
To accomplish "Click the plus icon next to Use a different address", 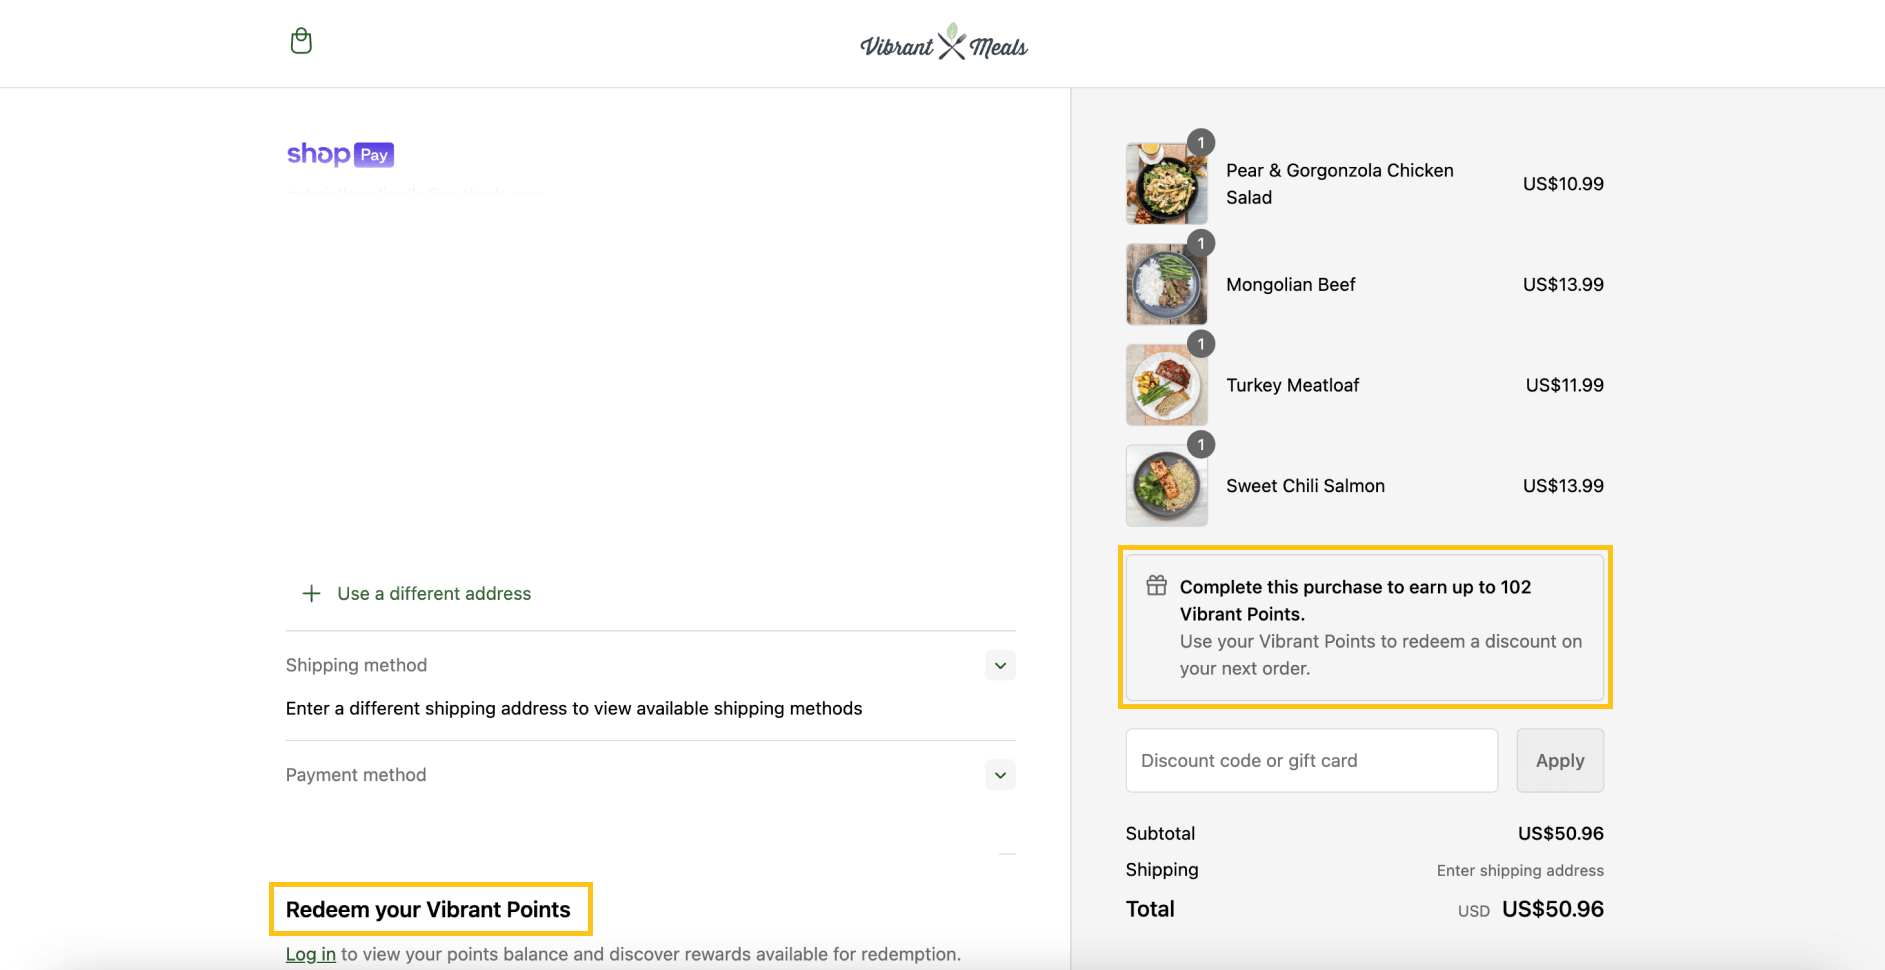I will [x=311, y=593].
